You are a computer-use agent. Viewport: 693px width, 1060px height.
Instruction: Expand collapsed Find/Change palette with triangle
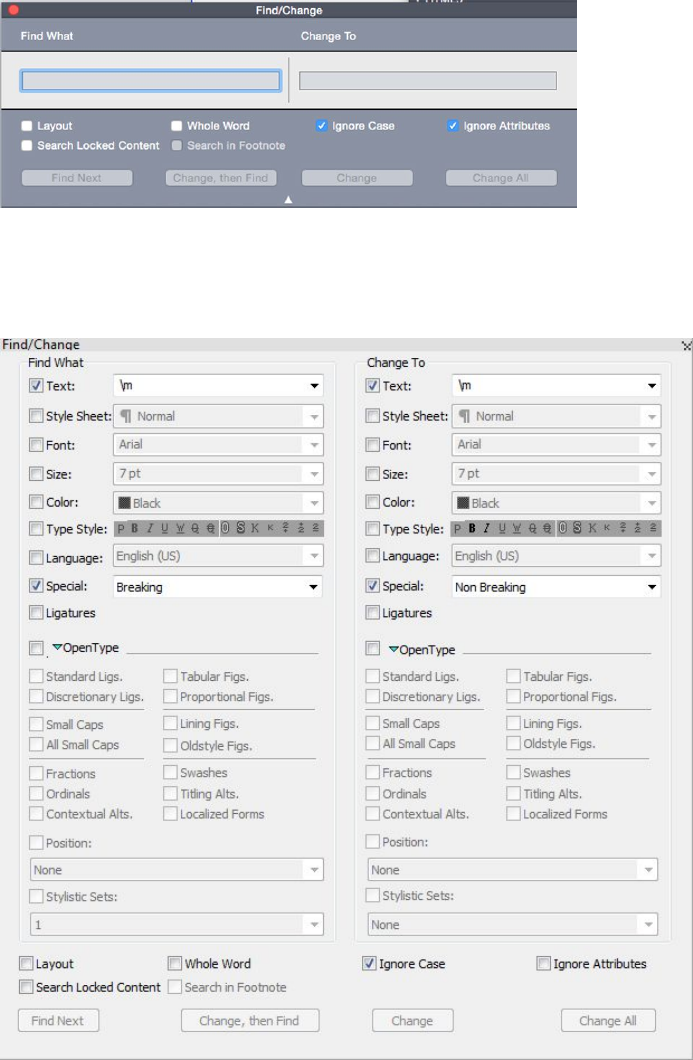point(289,199)
